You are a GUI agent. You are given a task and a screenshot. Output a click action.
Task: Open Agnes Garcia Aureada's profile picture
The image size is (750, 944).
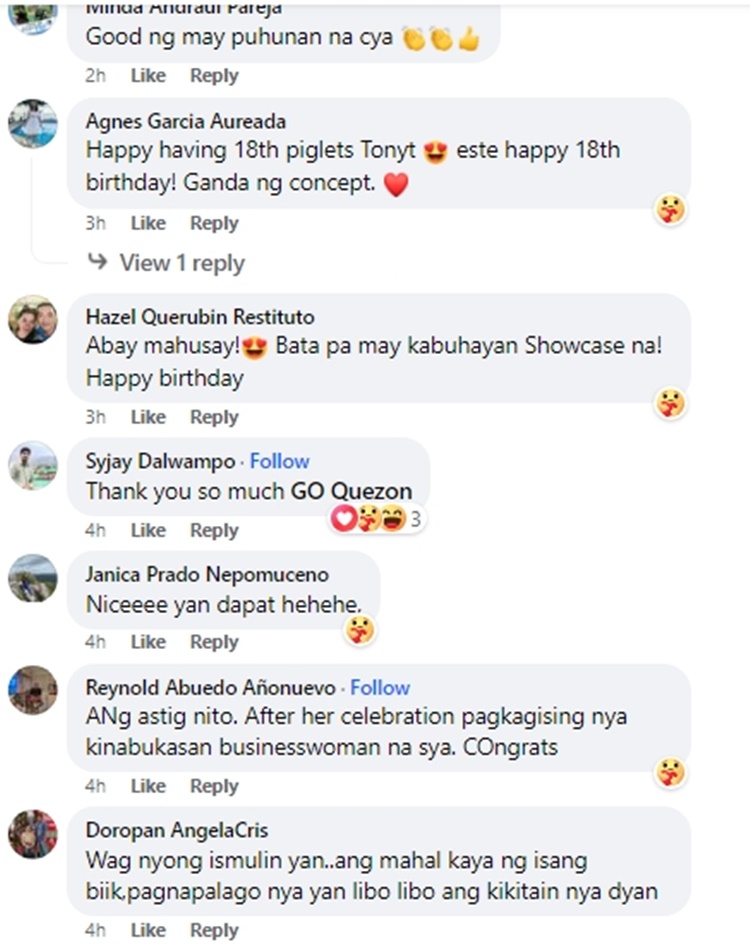(33, 124)
